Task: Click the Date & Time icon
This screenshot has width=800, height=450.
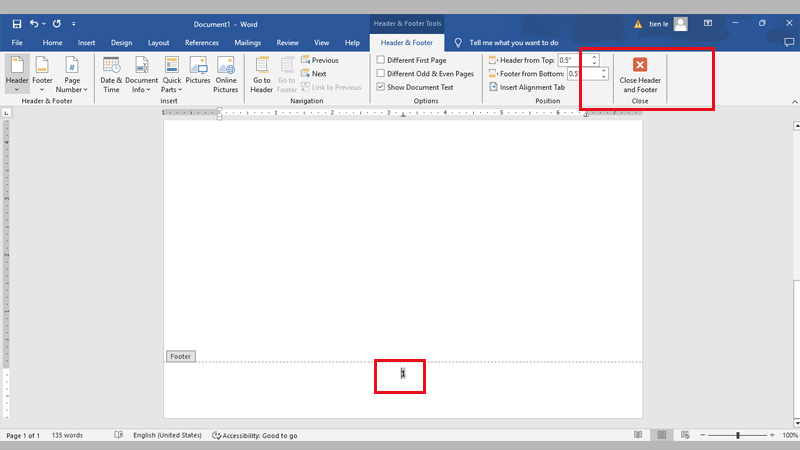Action: point(111,67)
